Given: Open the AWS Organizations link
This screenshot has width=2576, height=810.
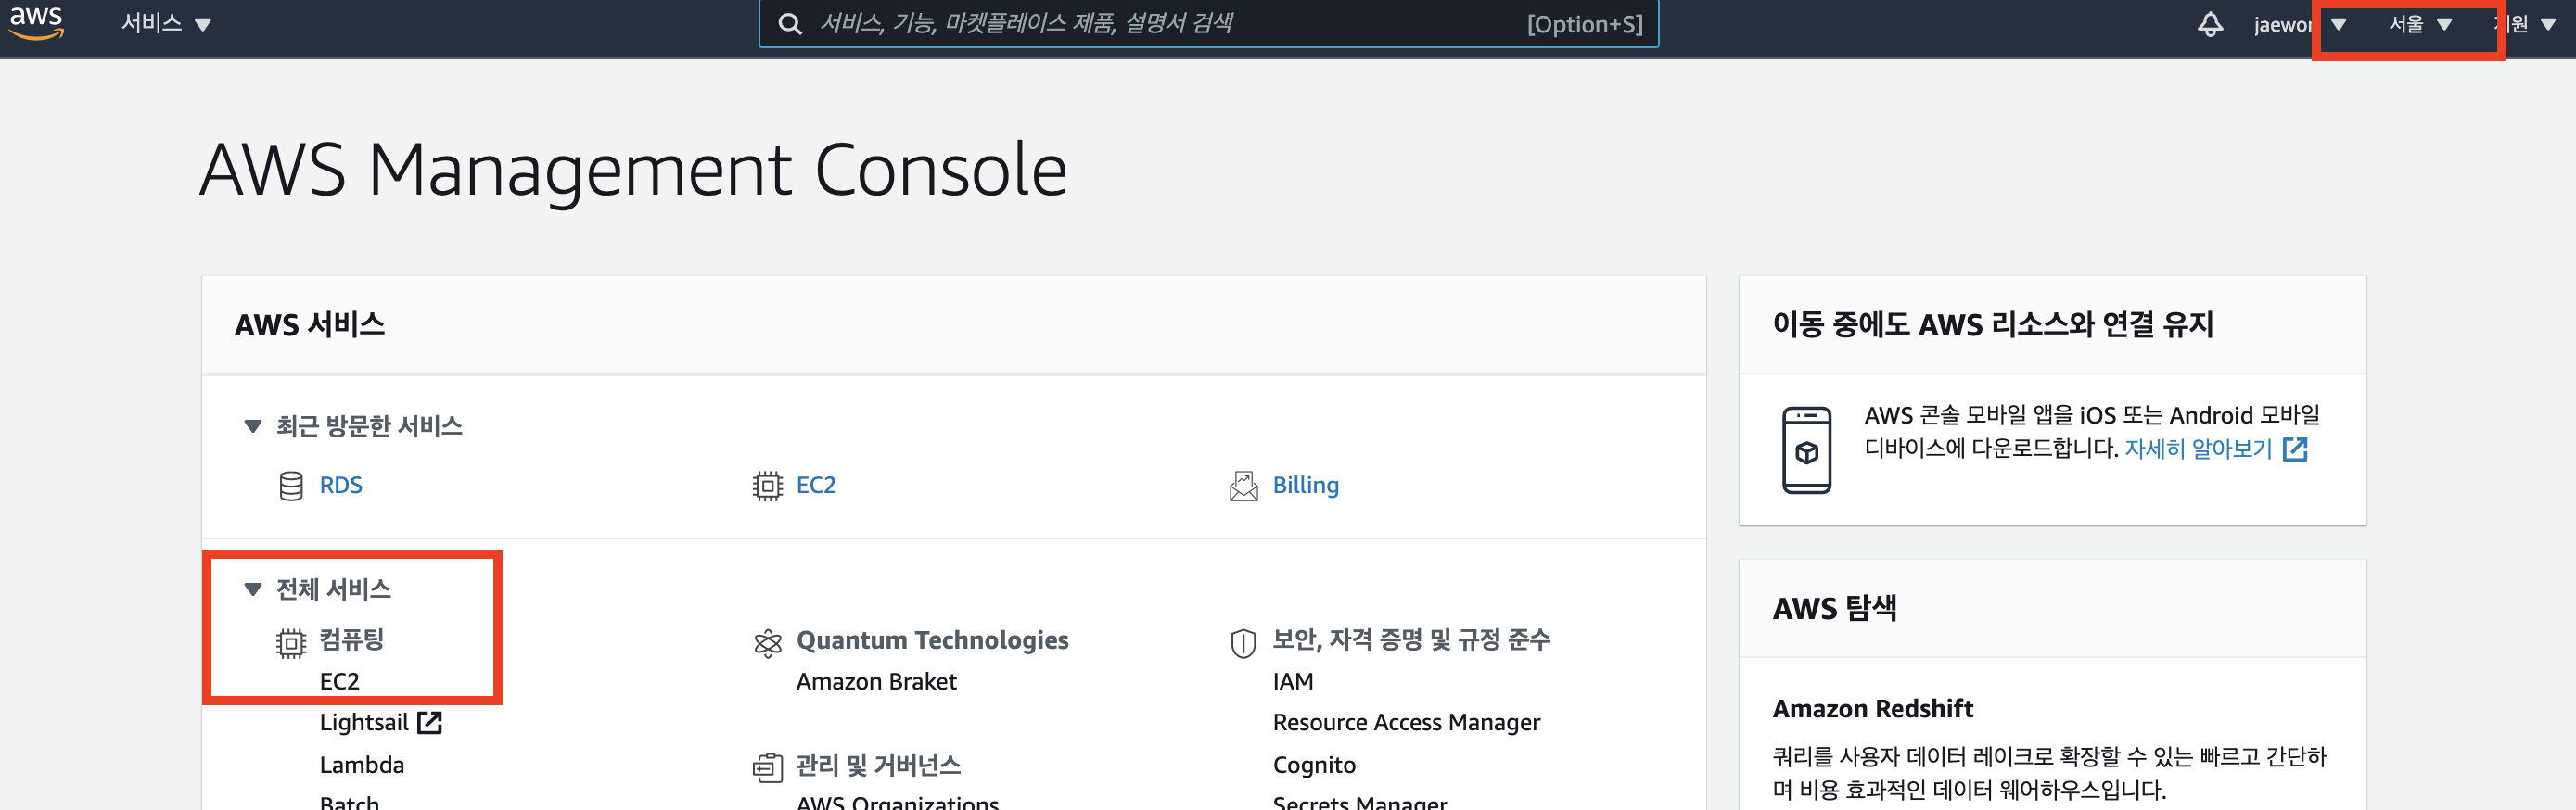Looking at the screenshot, I should (897, 802).
